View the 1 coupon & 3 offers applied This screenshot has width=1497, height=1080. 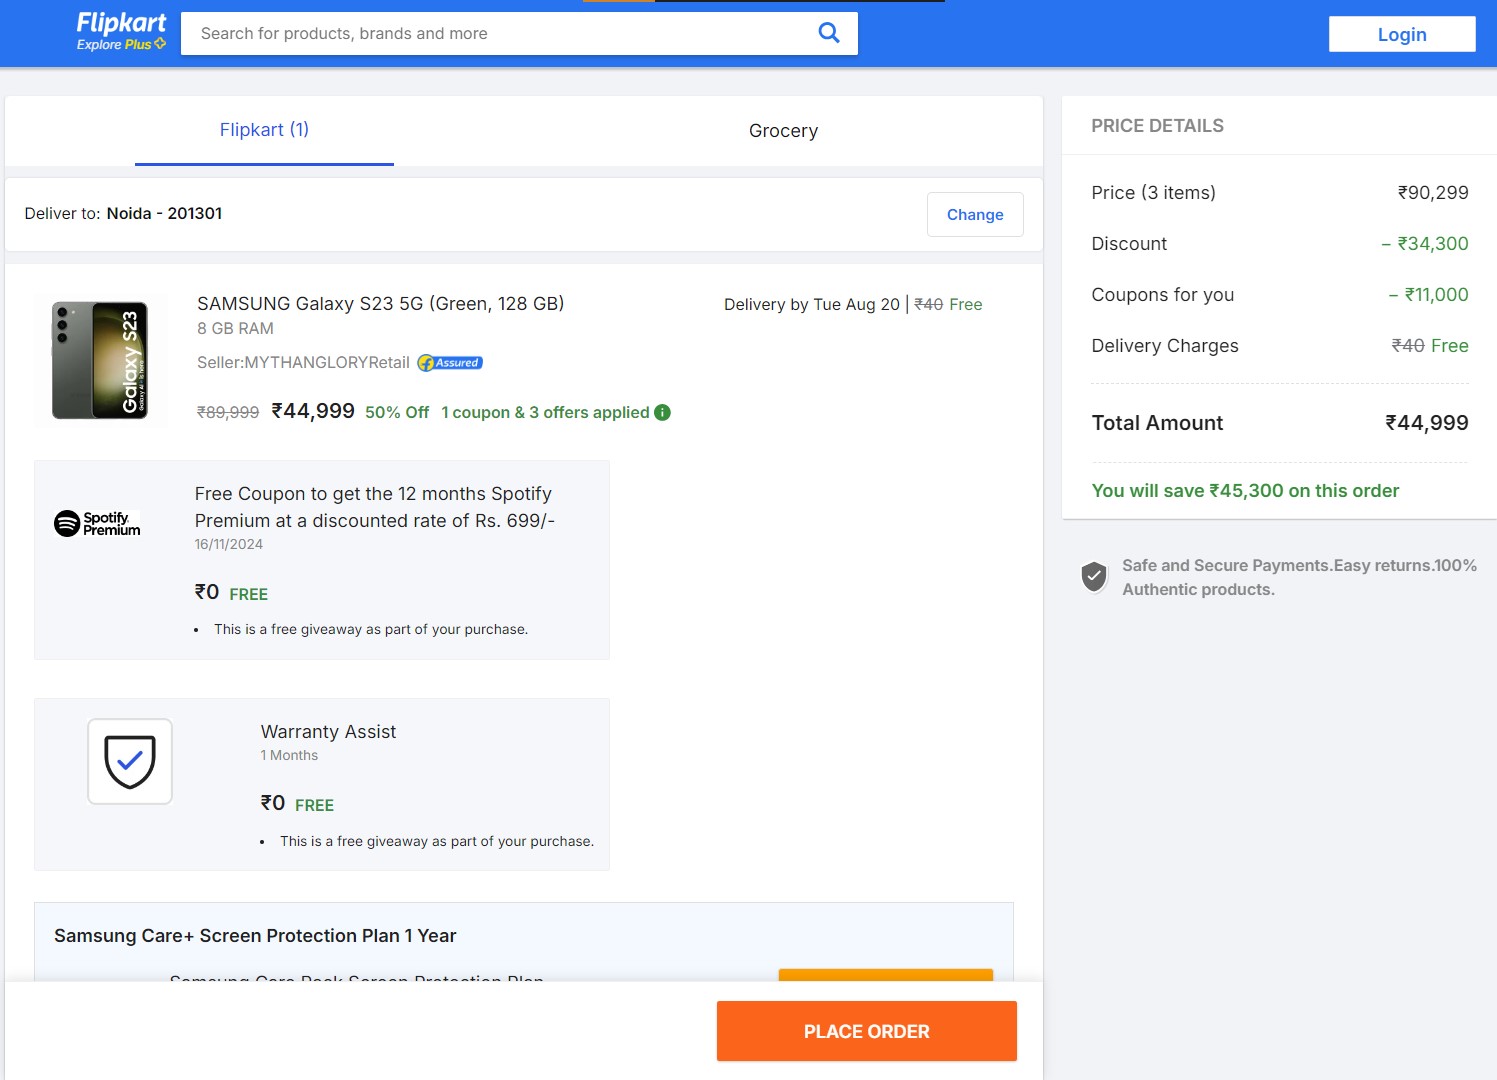click(x=545, y=412)
